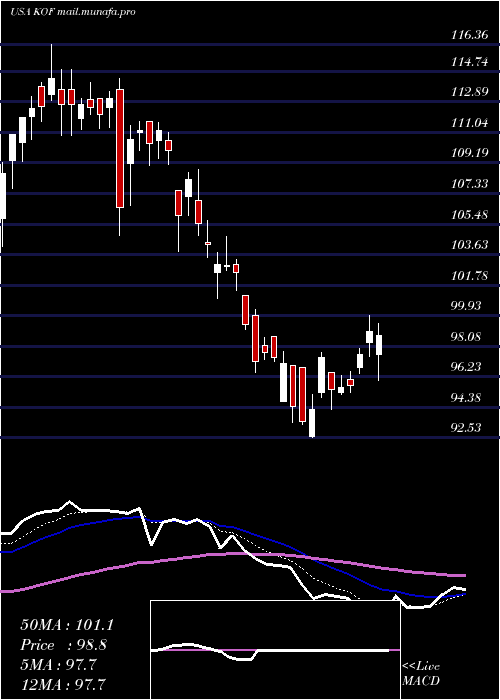500x700 pixels.
Task: Select the 111.04 price level label
Action: 469,123
